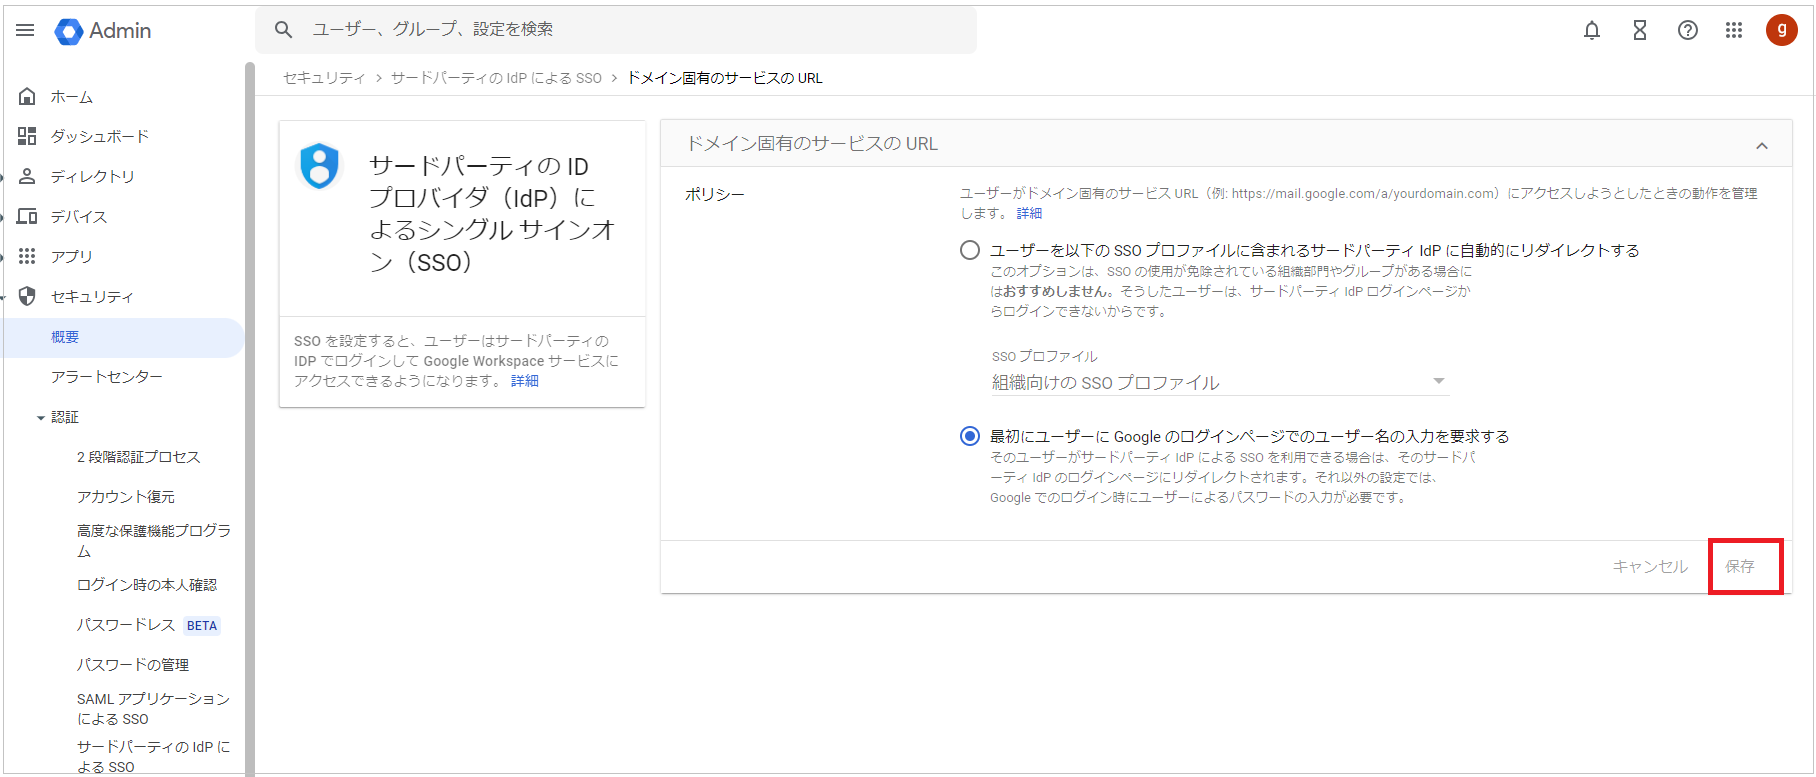
Task: Open 高度な保護機能プログラム
Action: click(x=154, y=540)
